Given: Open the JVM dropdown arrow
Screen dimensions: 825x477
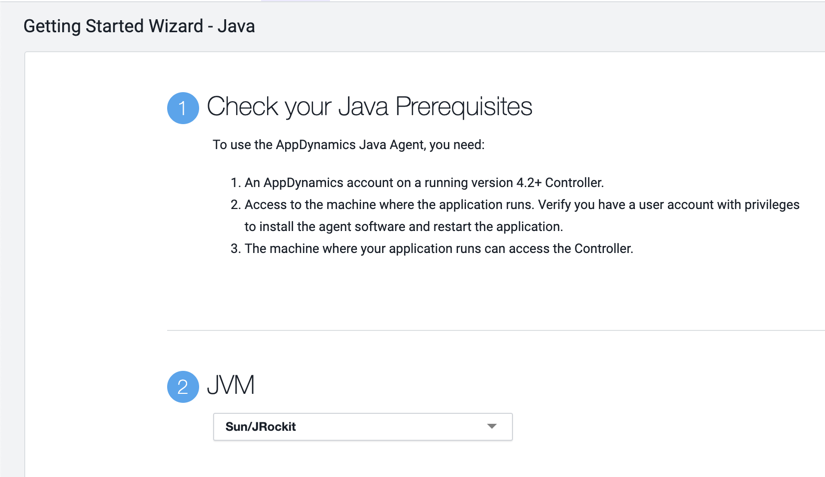Looking at the screenshot, I should pyautogui.click(x=492, y=427).
